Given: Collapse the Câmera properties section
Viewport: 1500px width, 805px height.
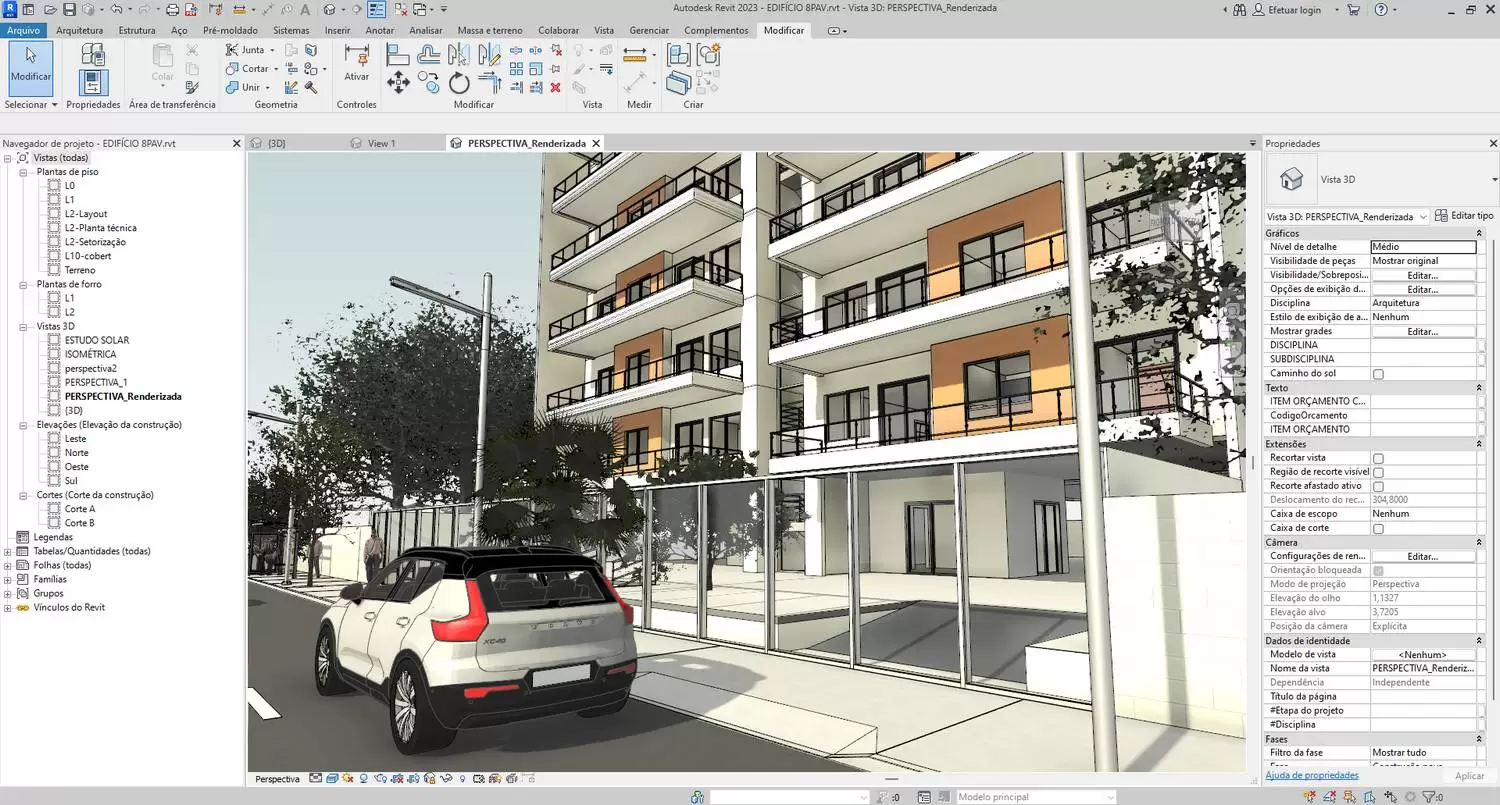Looking at the screenshot, I should tap(1478, 542).
